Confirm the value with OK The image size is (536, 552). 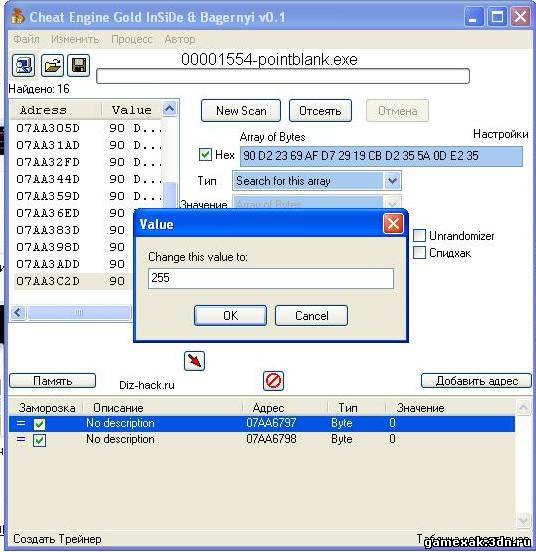(231, 315)
